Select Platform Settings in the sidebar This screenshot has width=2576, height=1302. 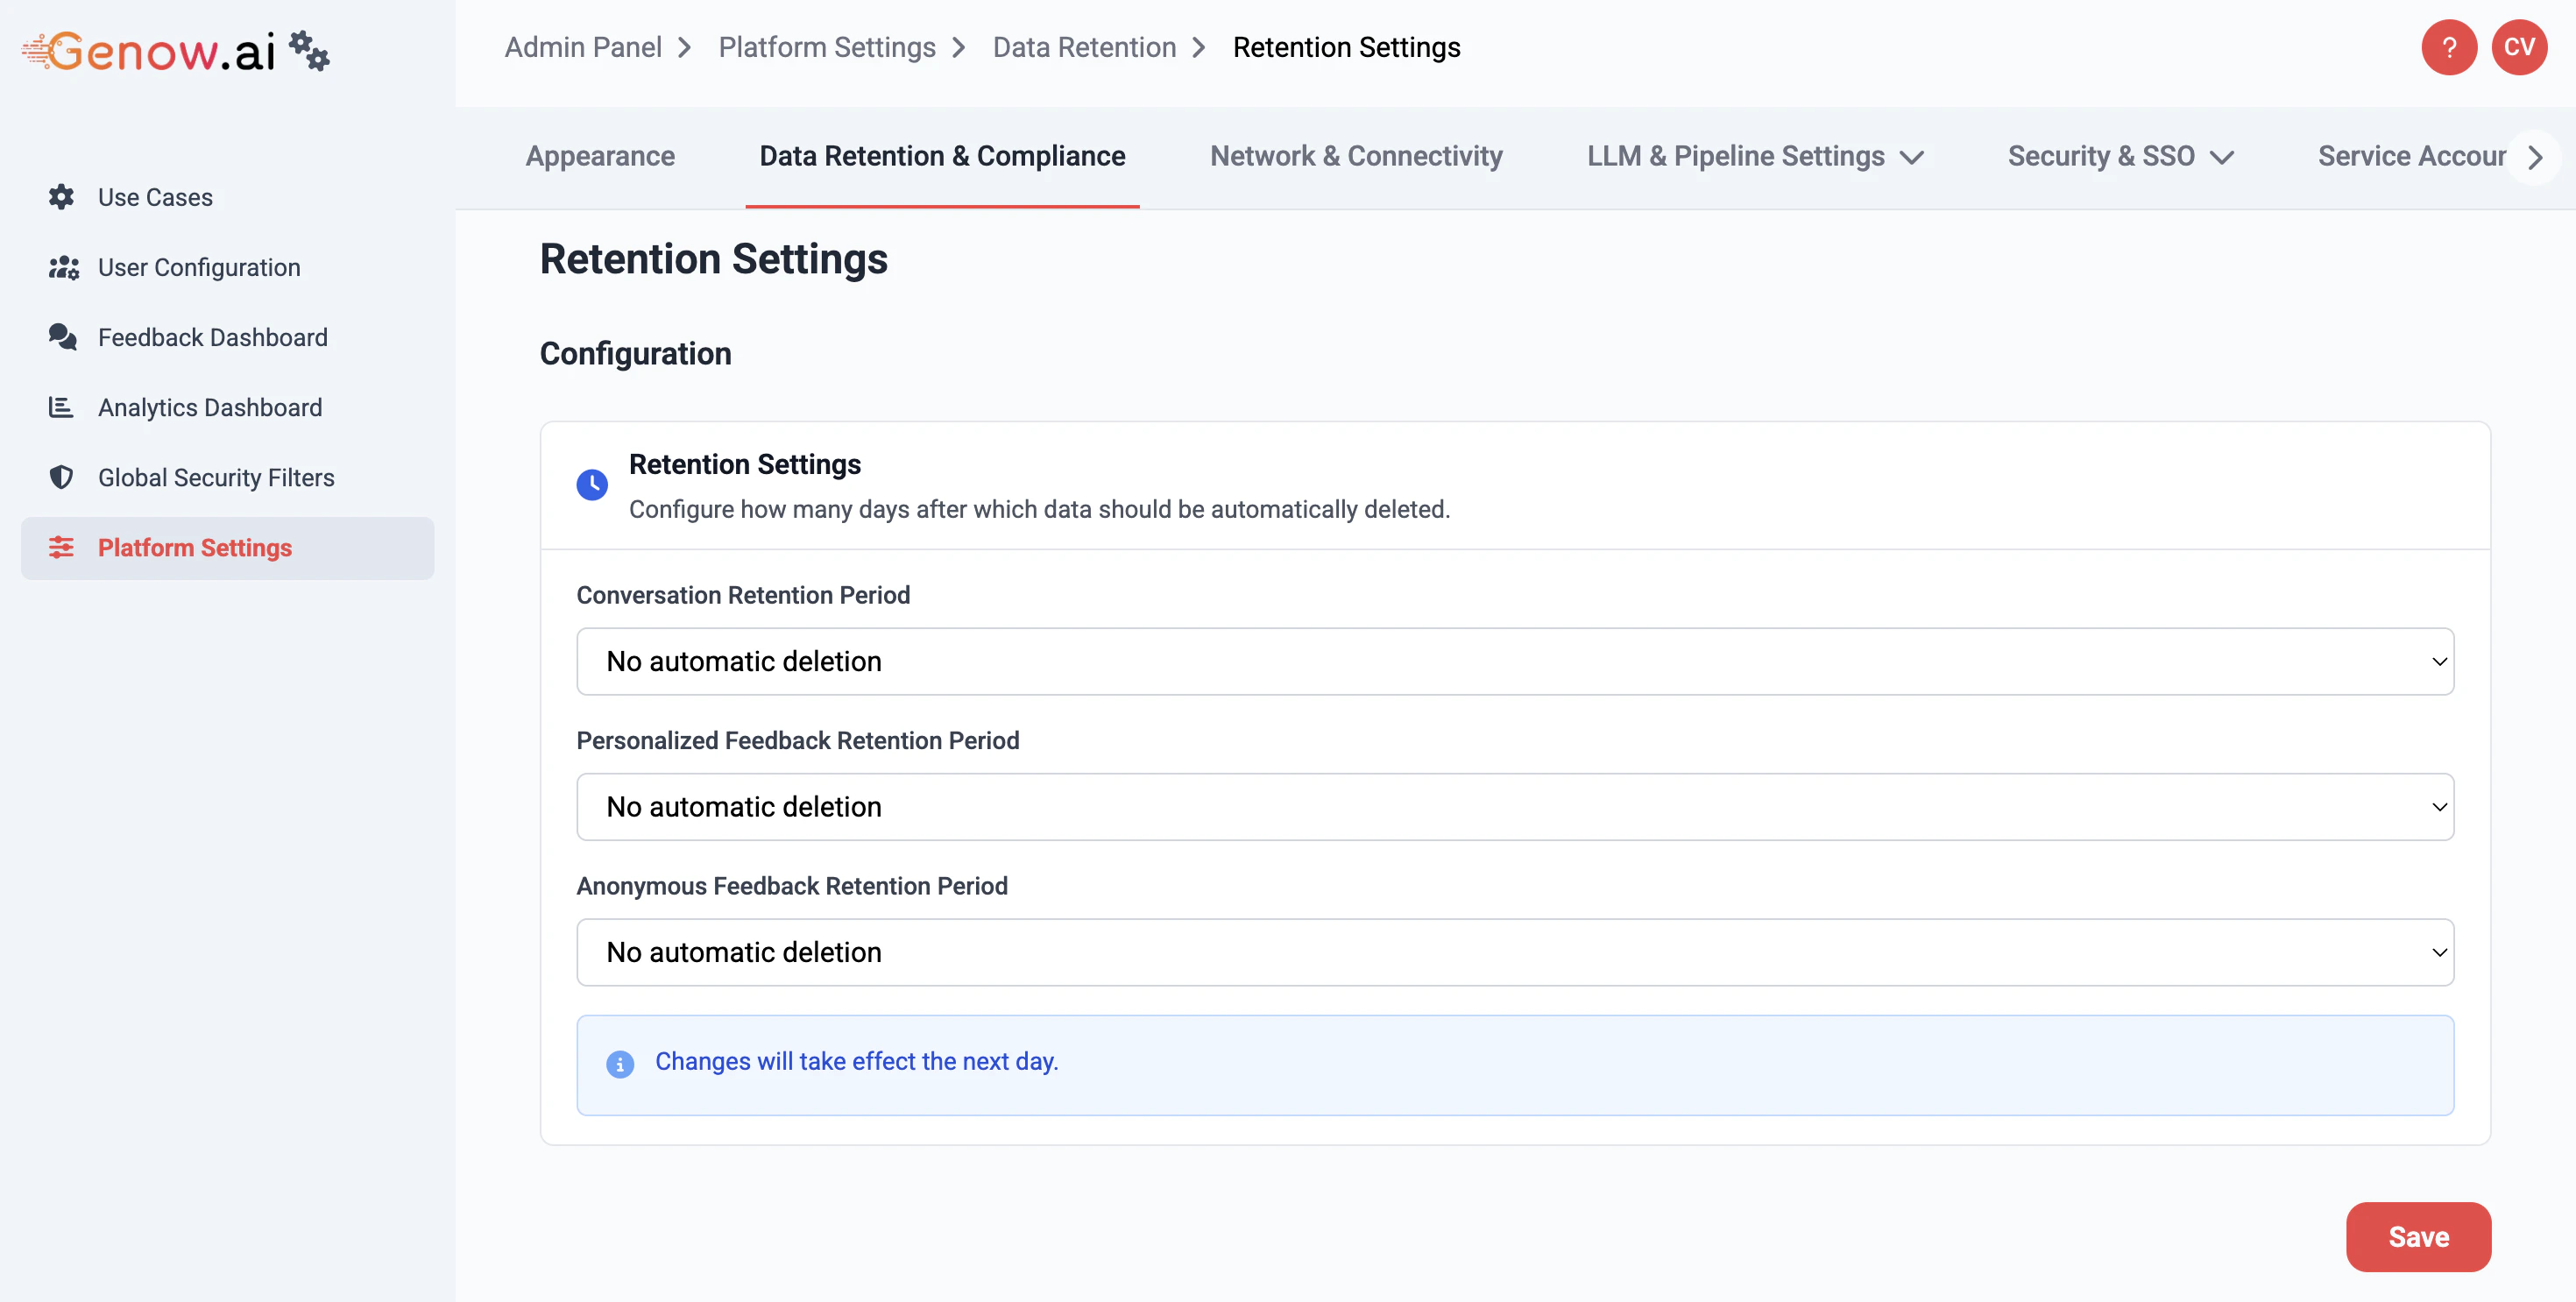pyautogui.click(x=227, y=548)
